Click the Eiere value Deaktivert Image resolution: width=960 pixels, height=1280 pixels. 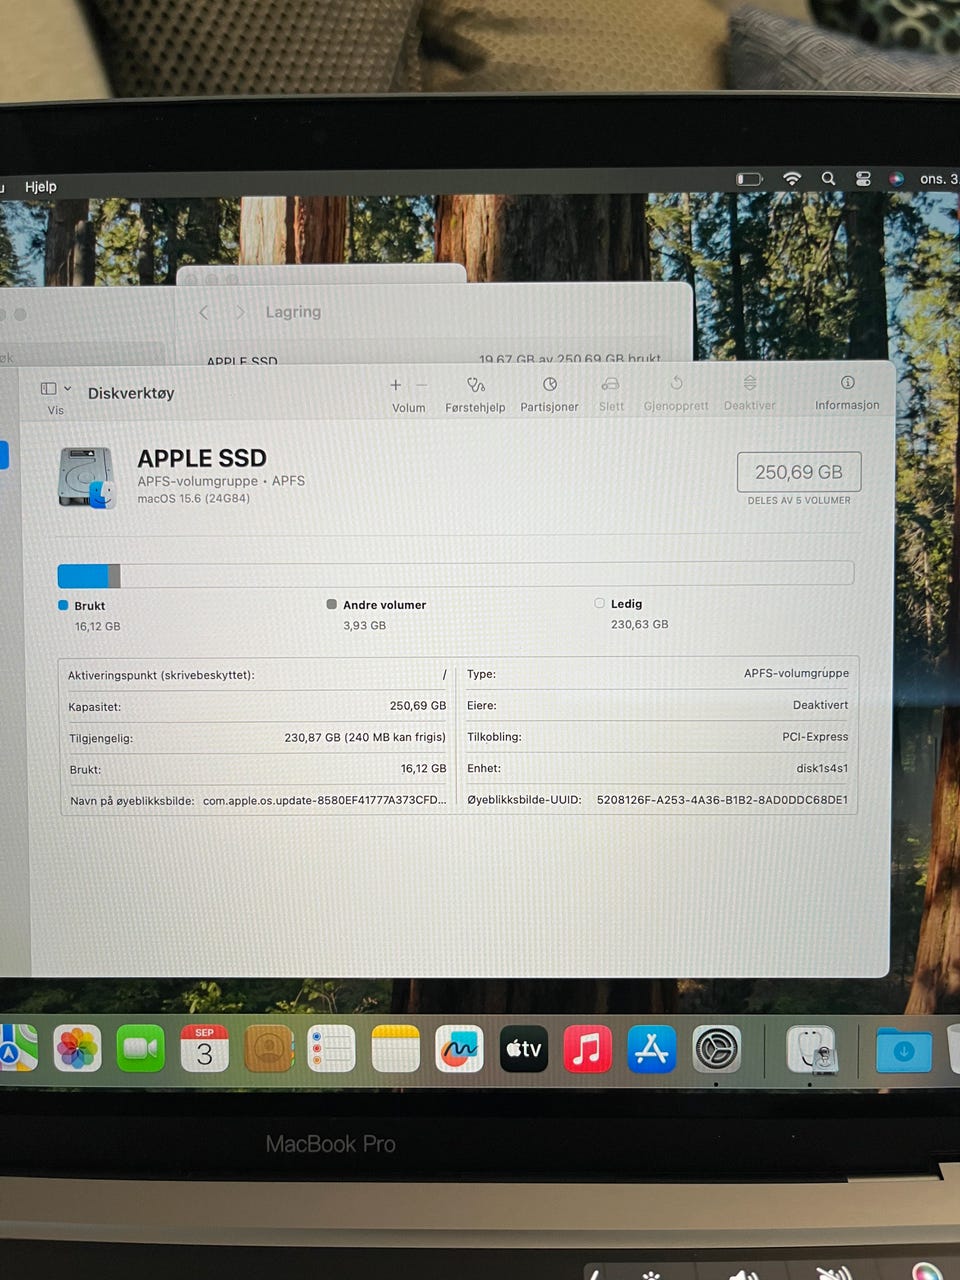click(x=820, y=705)
